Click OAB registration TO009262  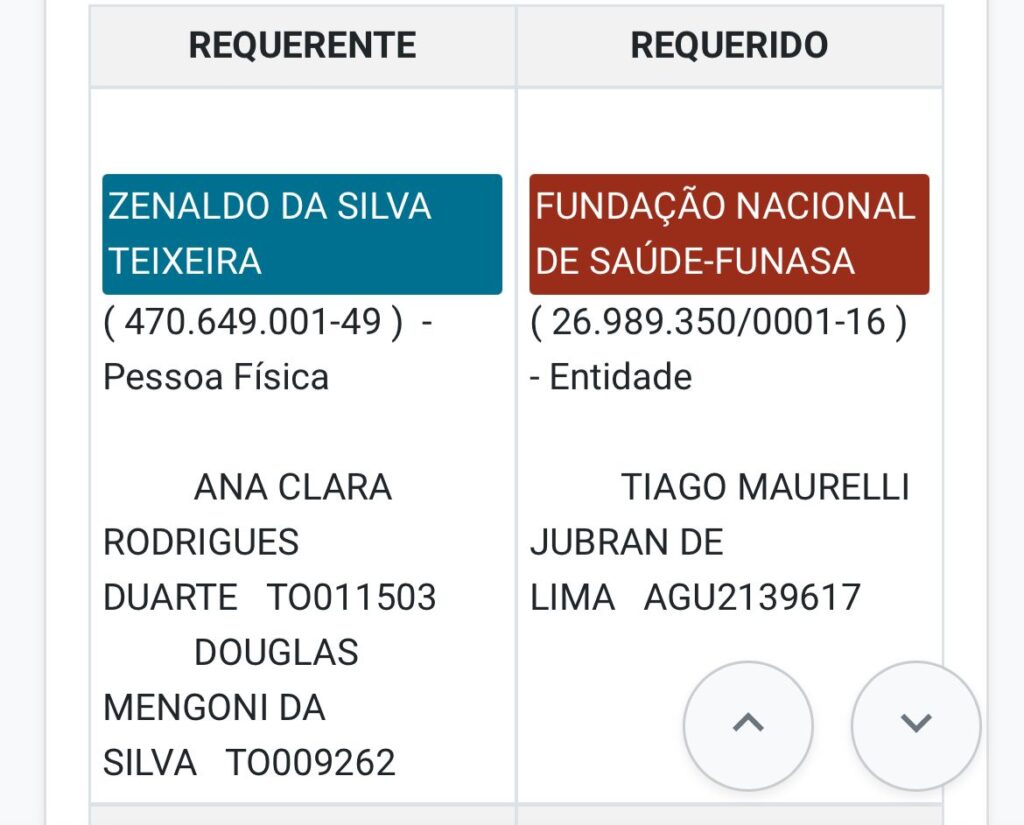pyautogui.click(x=310, y=763)
